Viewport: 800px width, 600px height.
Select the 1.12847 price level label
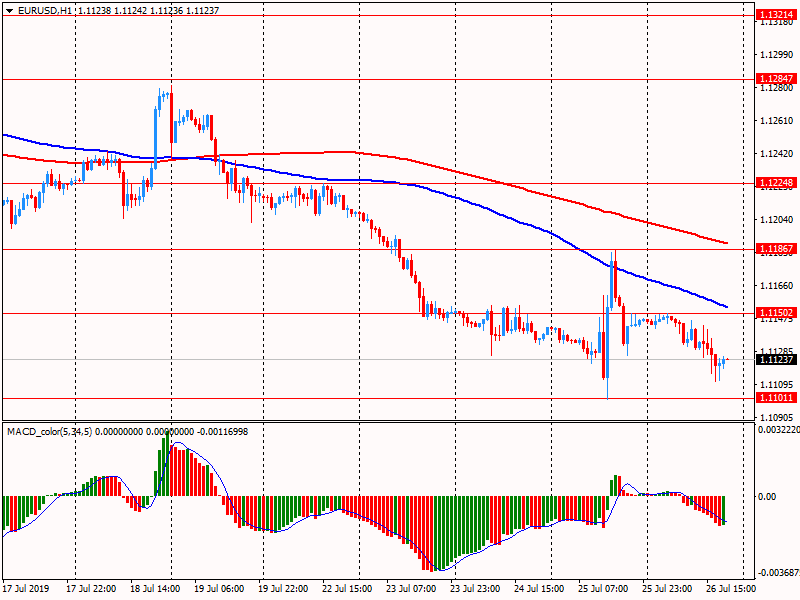pyautogui.click(x=777, y=79)
